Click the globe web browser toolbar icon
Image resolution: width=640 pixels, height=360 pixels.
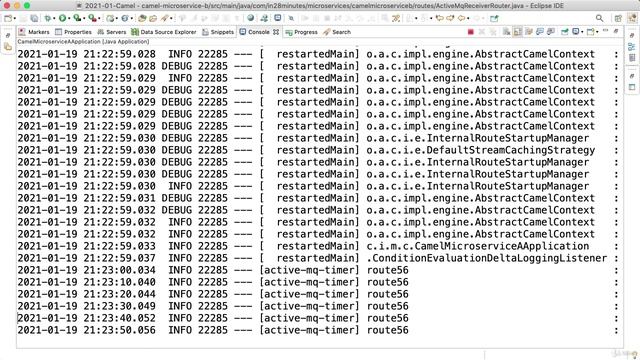(251, 18)
